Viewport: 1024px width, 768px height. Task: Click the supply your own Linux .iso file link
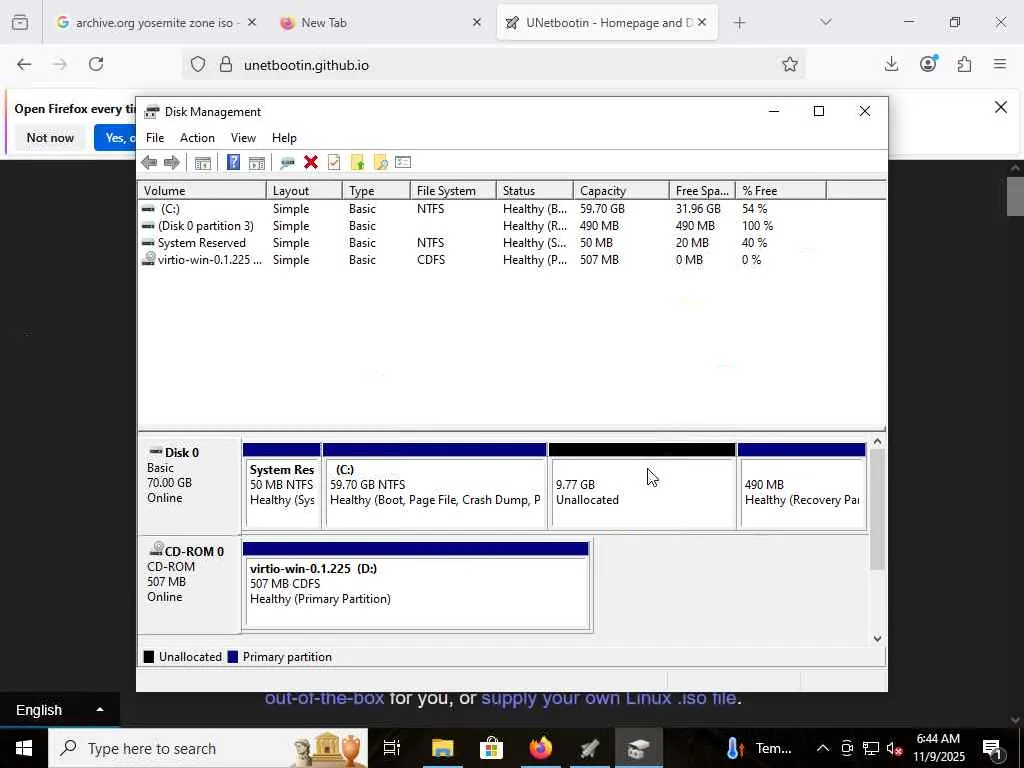[x=609, y=698]
